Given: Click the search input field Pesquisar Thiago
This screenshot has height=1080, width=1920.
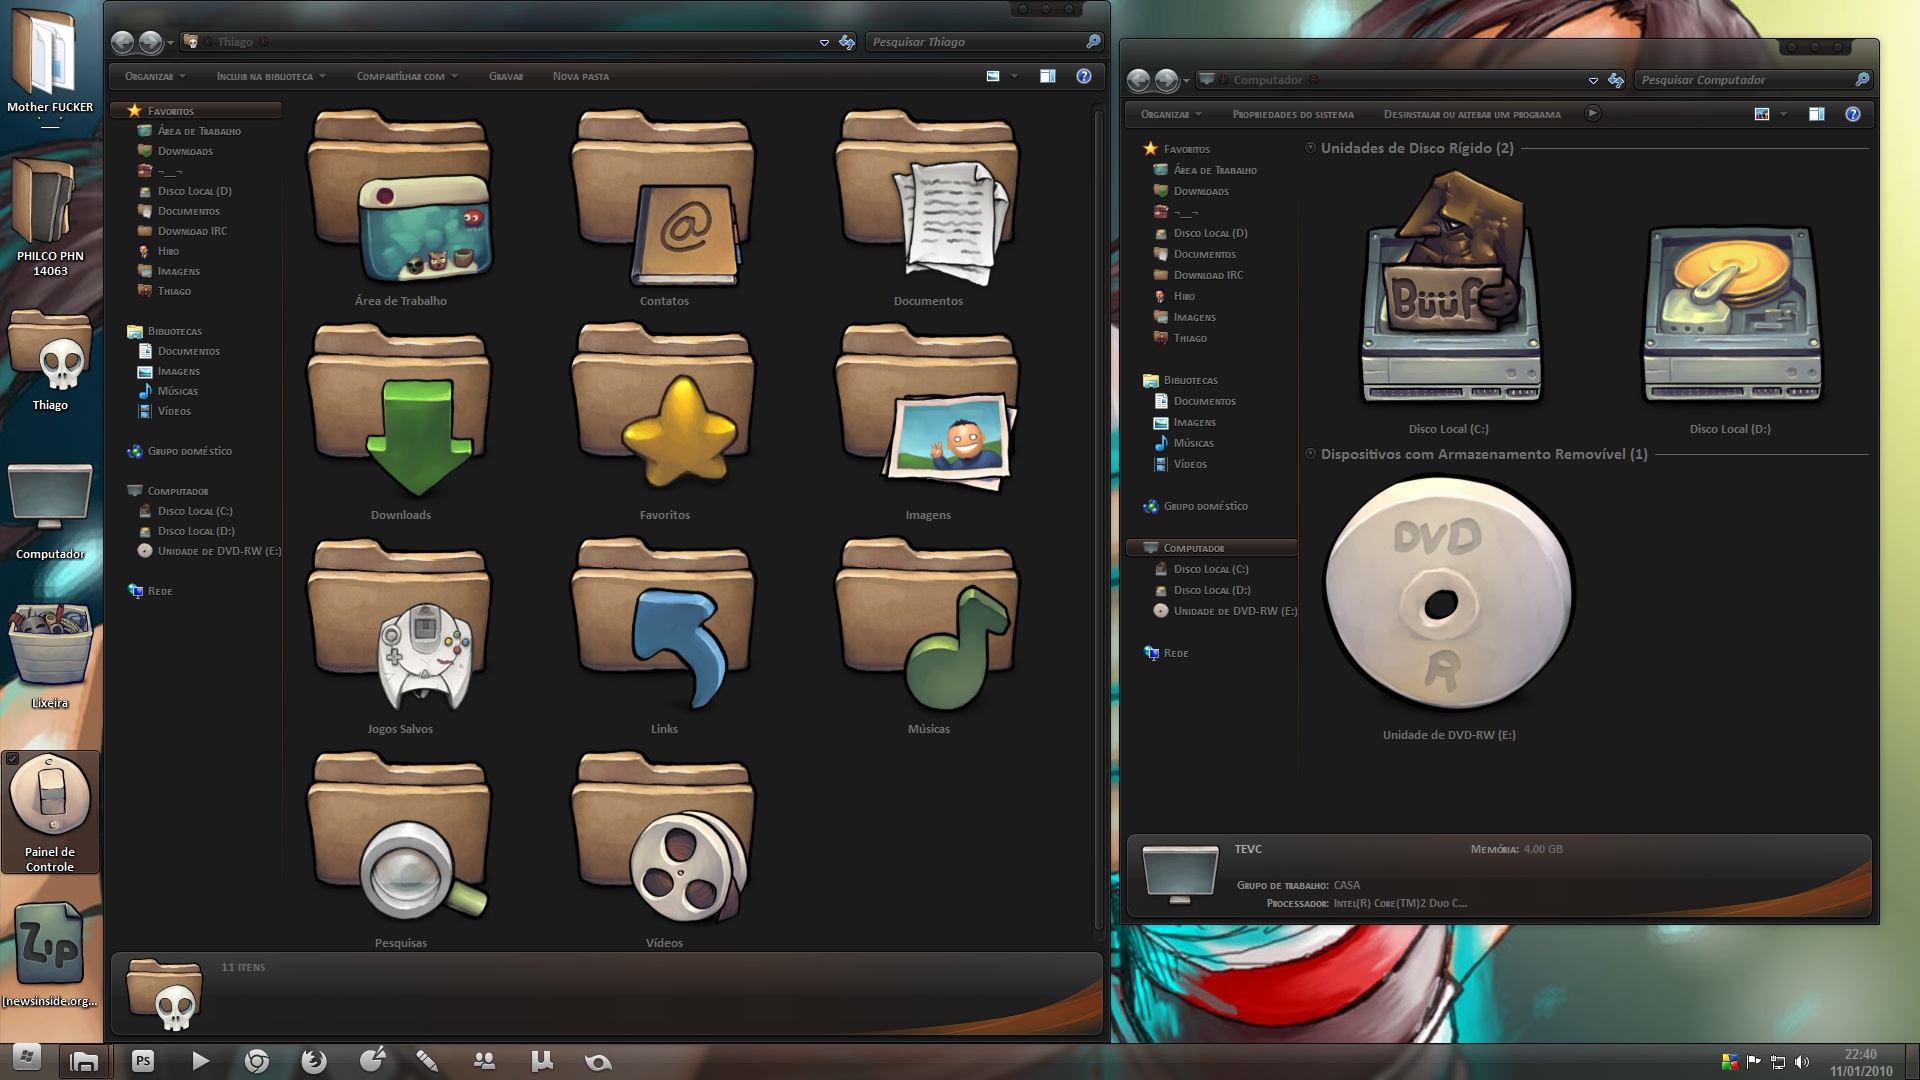Looking at the screenshot, I should coord(982,42).
